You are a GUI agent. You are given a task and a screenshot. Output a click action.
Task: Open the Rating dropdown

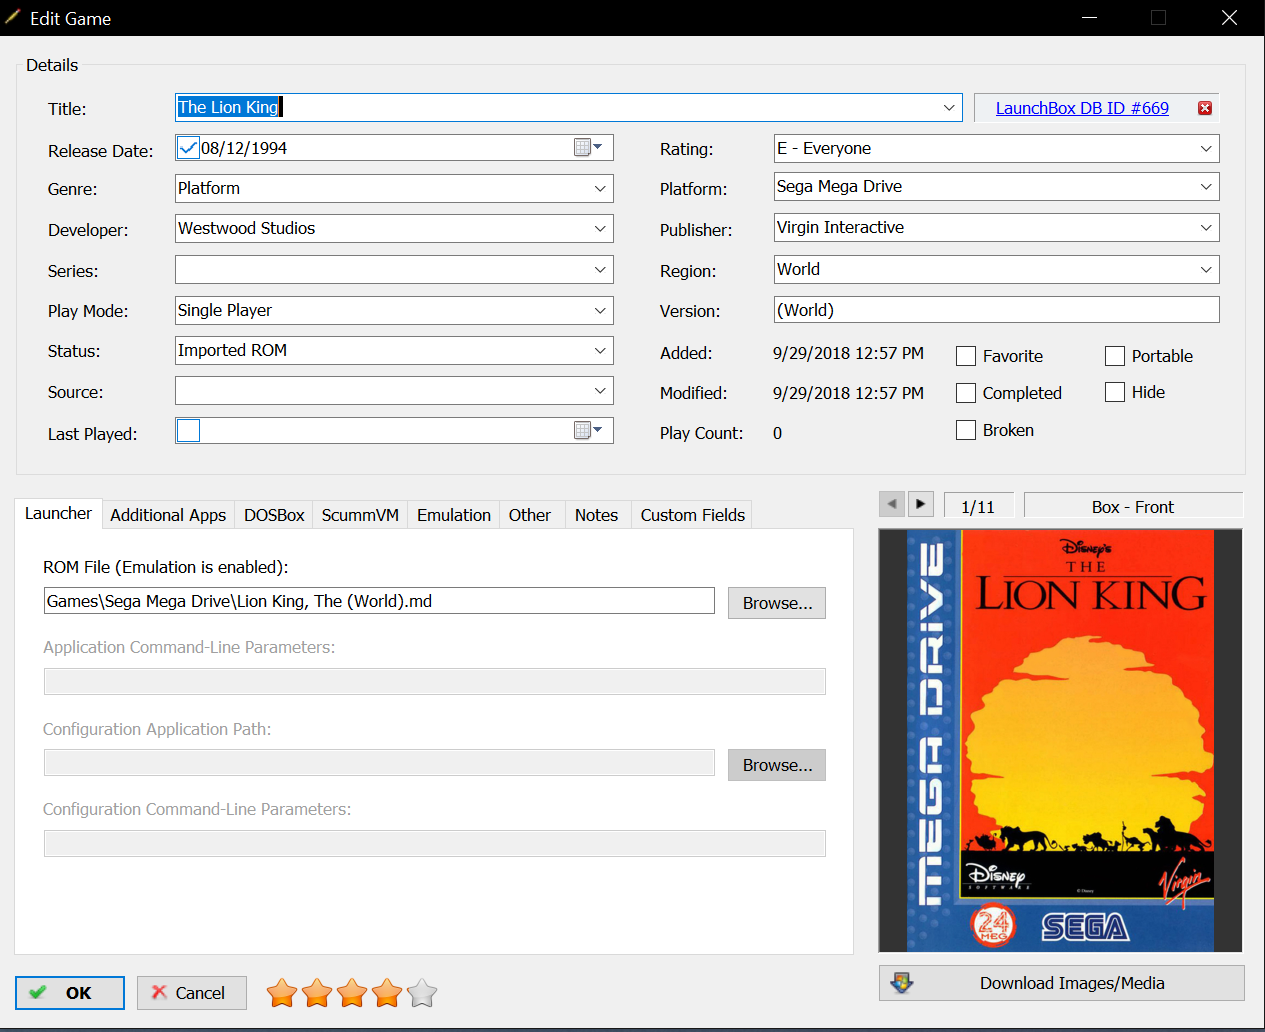[x=1206, y=148]
